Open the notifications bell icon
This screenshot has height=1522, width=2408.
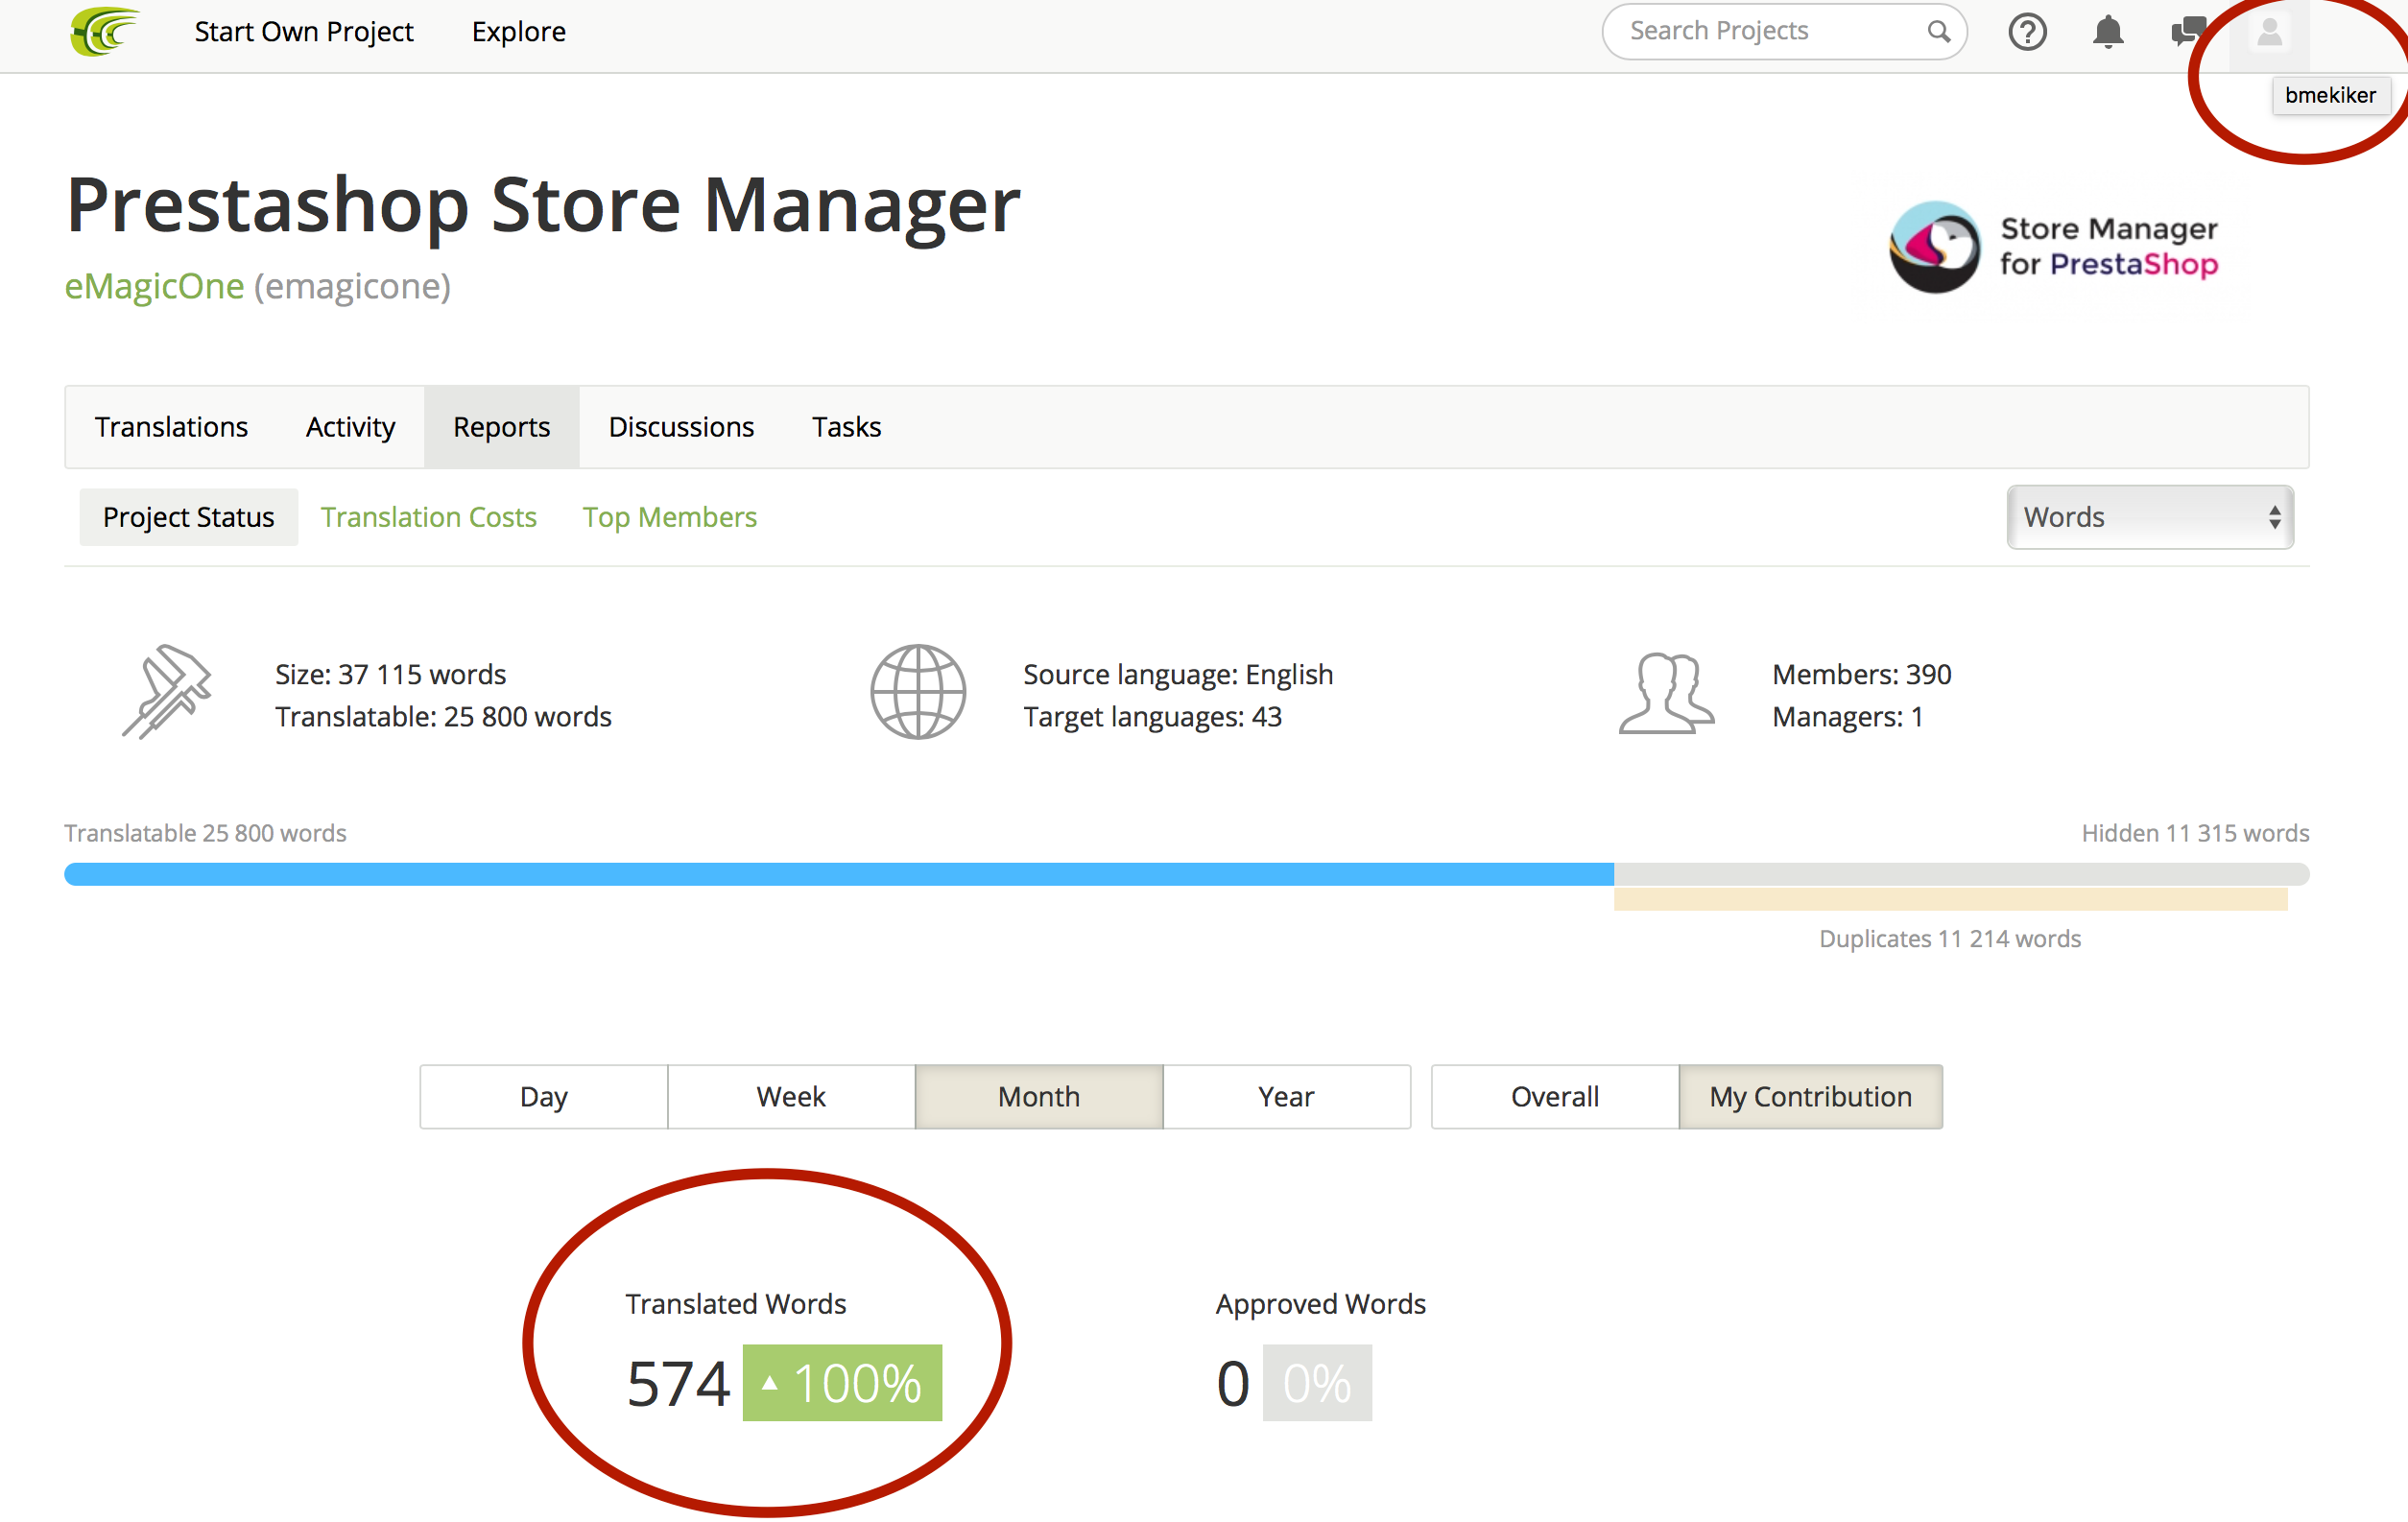click(2108, 32)
